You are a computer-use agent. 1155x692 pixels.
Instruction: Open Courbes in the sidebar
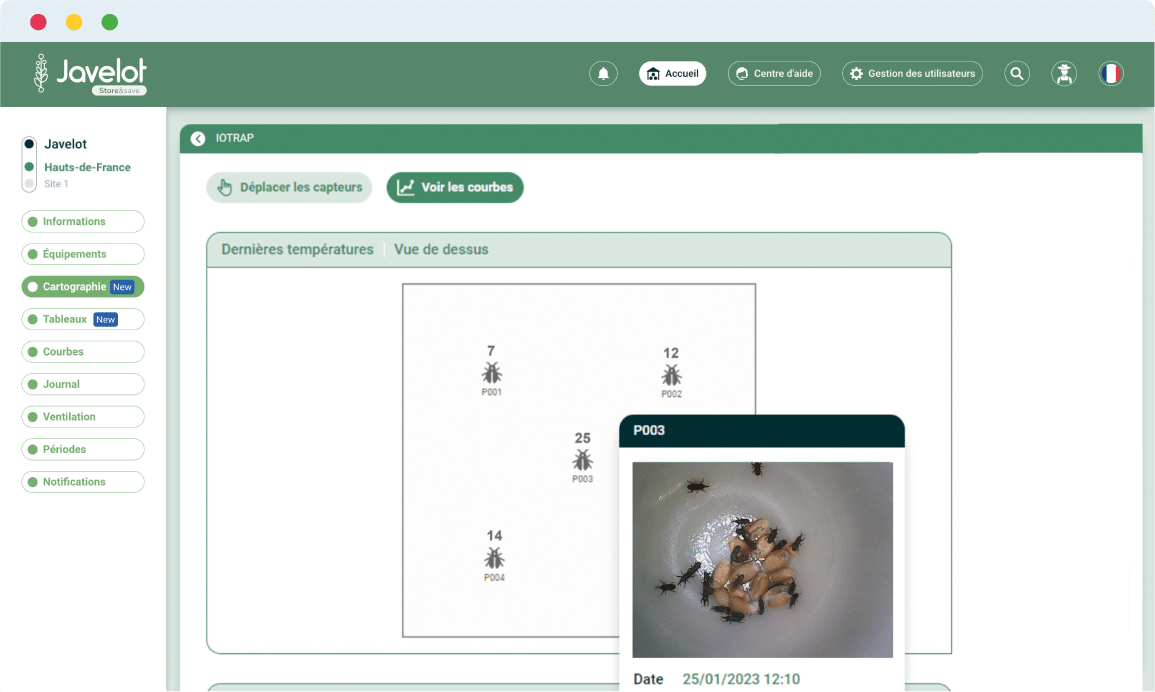[x=83, y=352]
